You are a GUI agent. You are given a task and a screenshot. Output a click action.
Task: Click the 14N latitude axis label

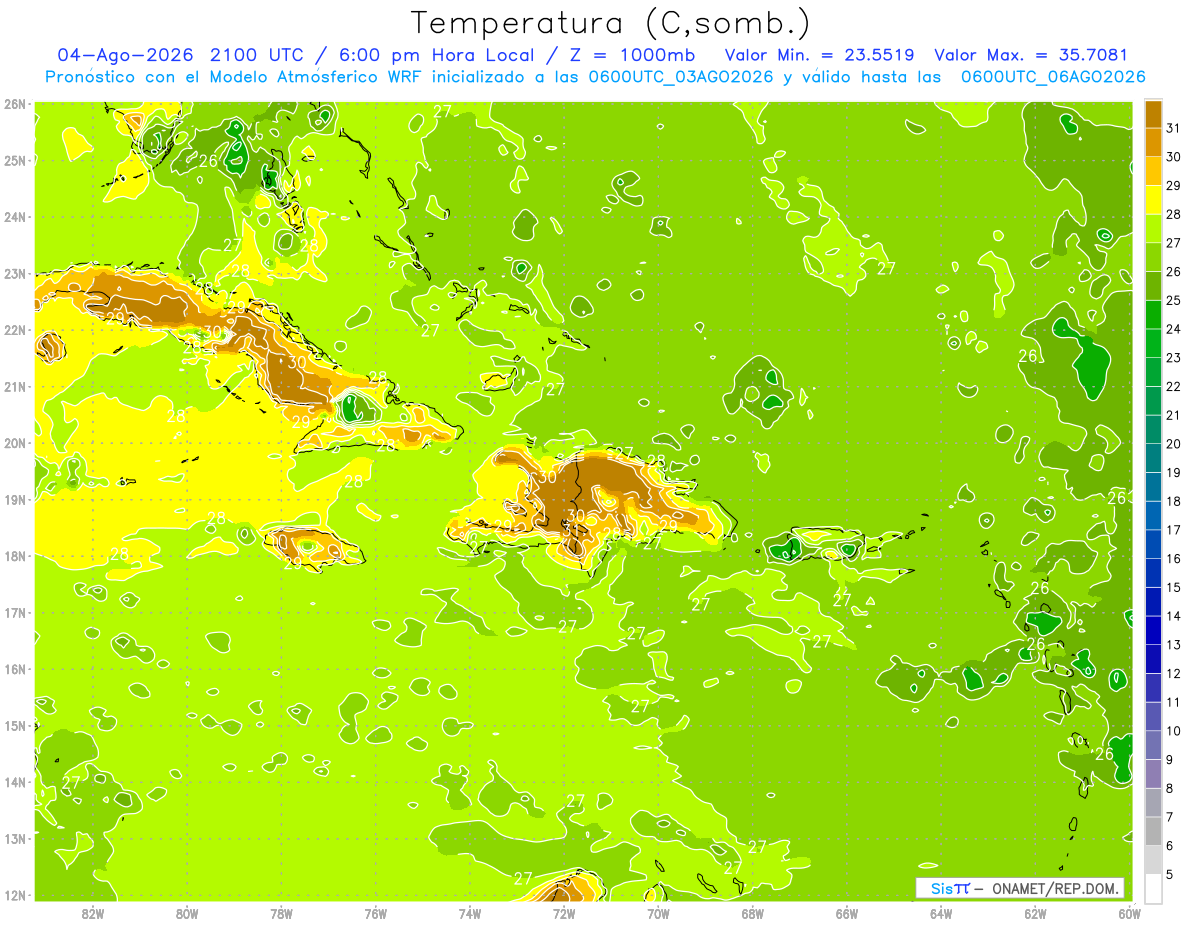coord(14,782)
